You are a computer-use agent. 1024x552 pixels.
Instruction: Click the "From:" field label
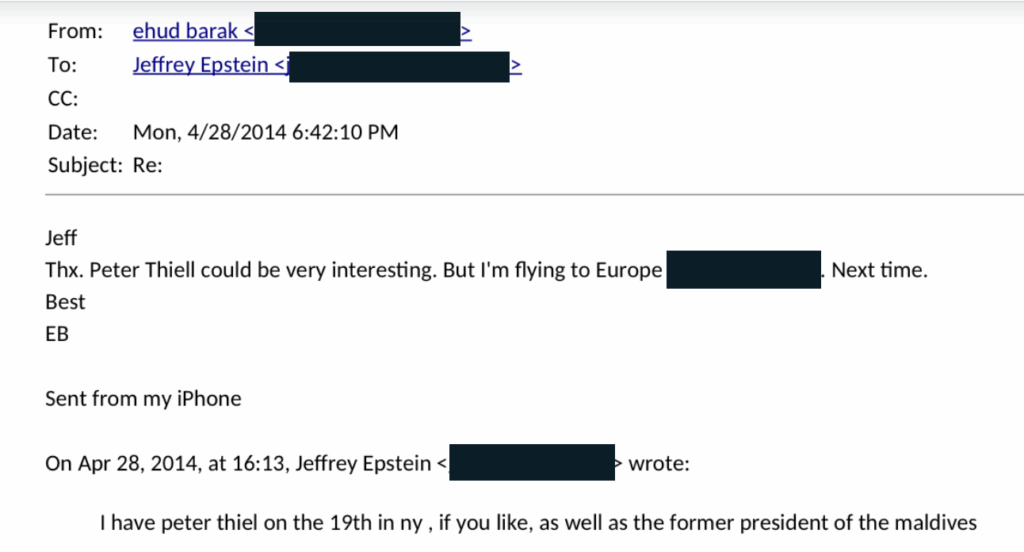tap(75, 31)
